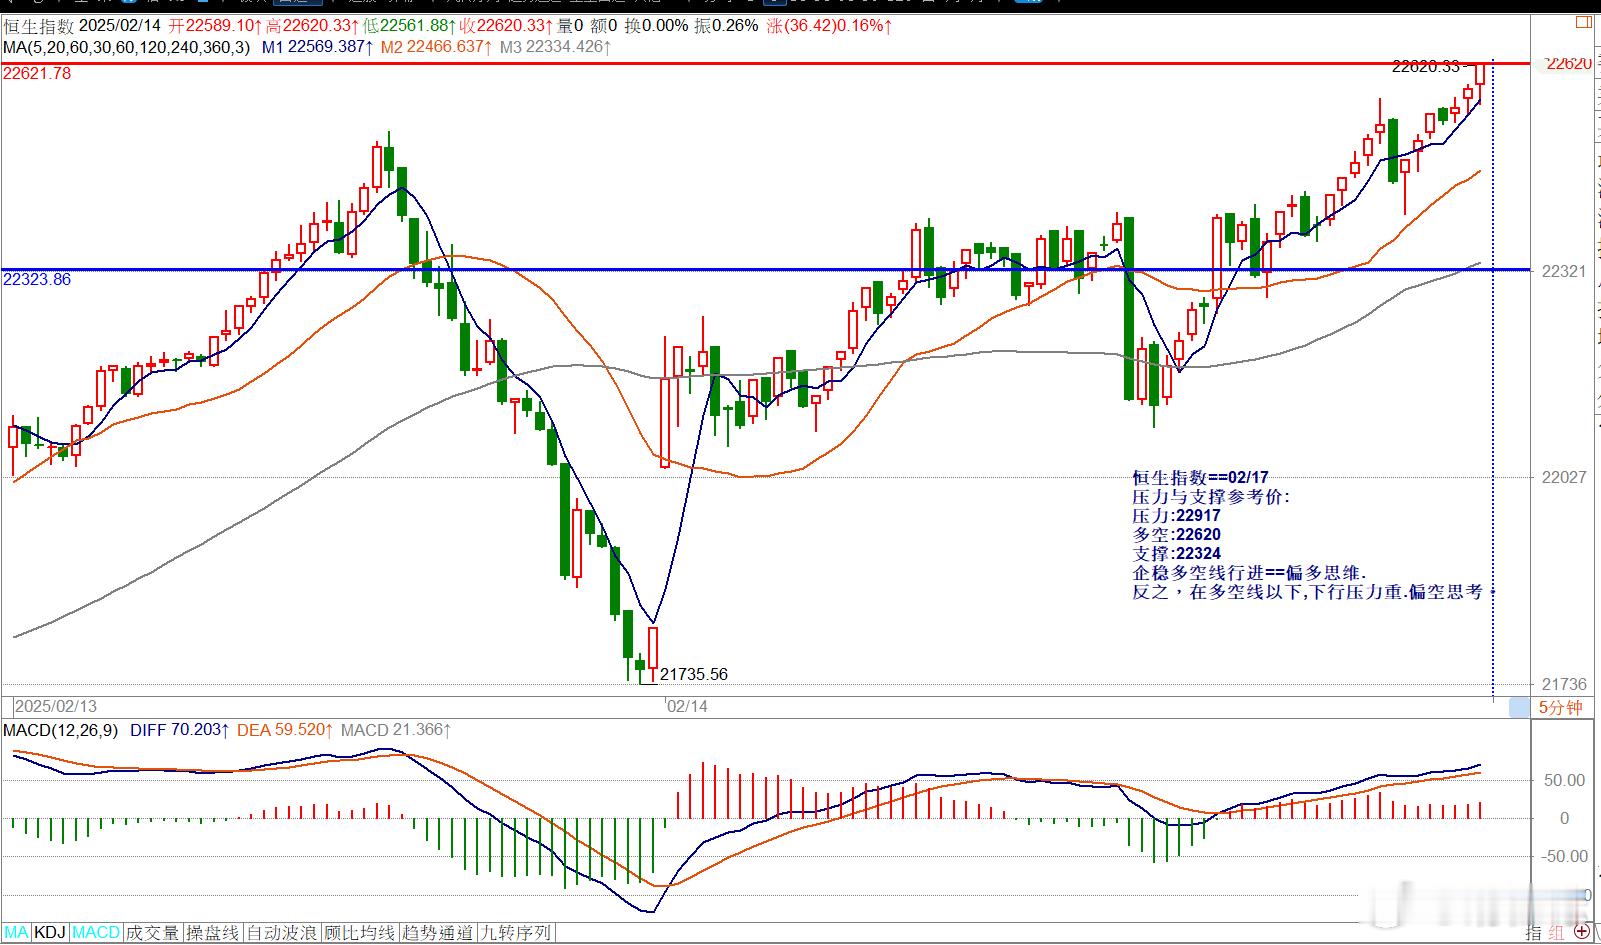The image size is (1601, 945).
Task: Click the blue 22323.86 support line label
Action: click(38, 280)
